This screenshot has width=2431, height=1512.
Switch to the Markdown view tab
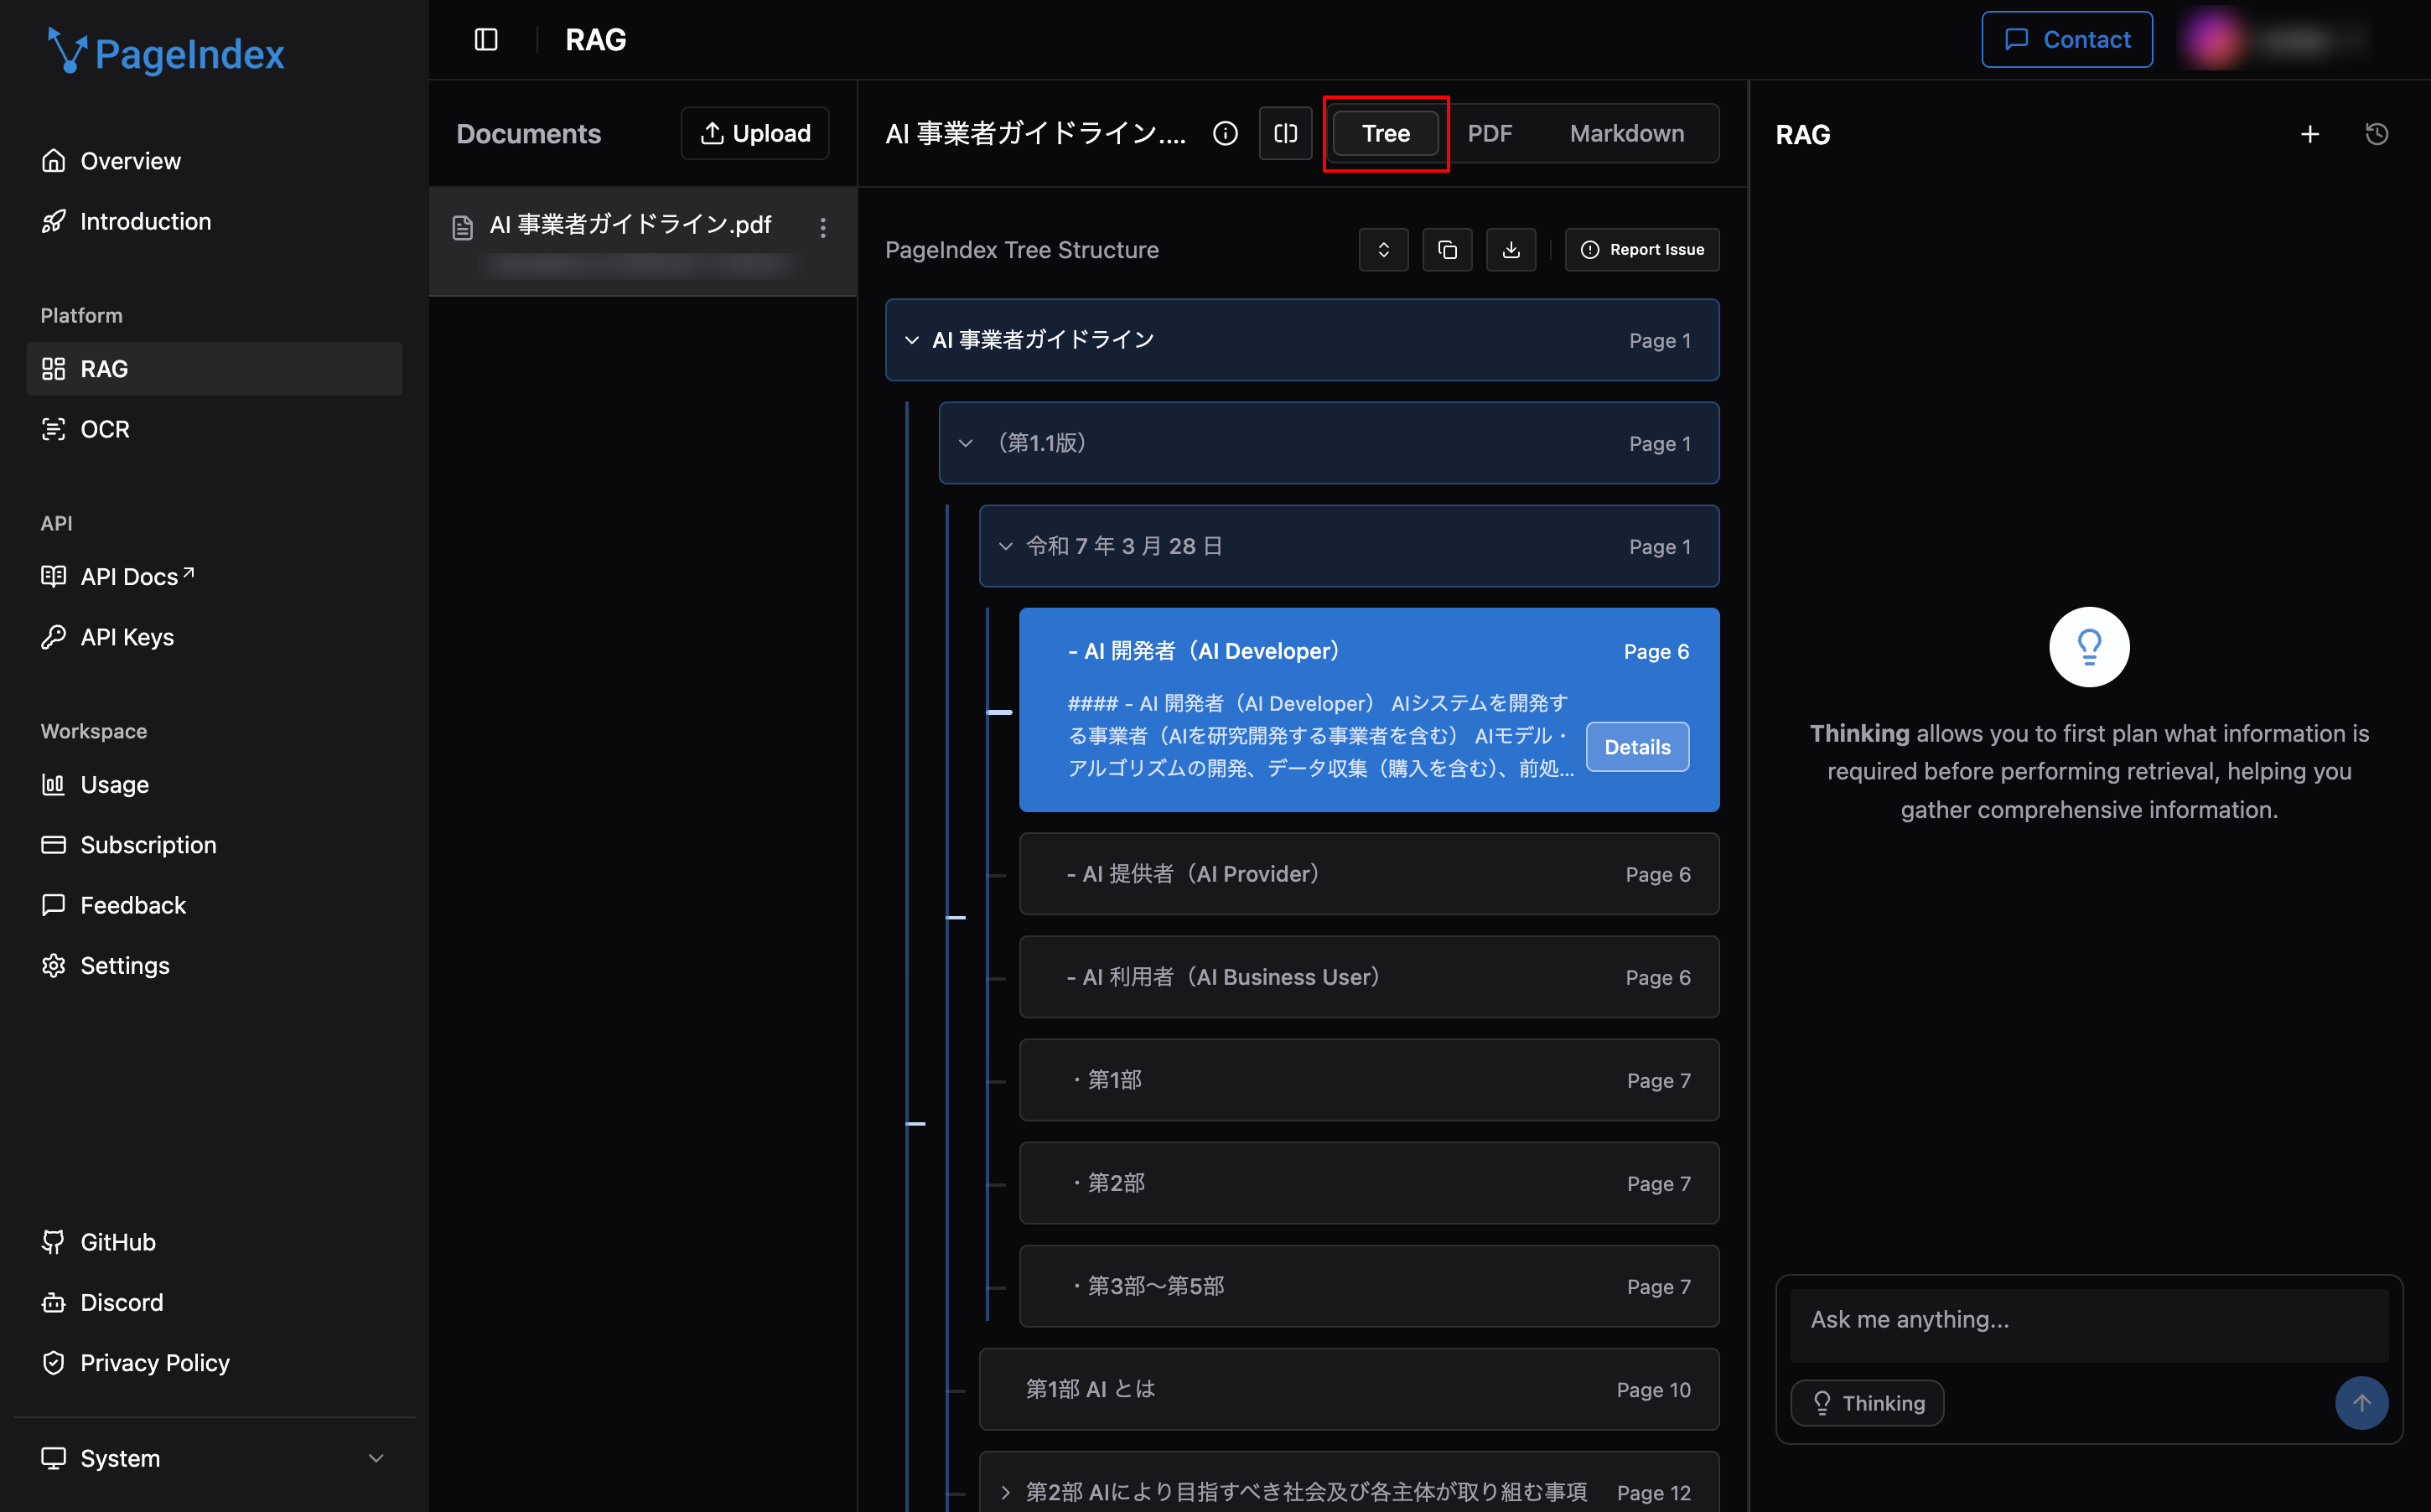[1625, 133]
